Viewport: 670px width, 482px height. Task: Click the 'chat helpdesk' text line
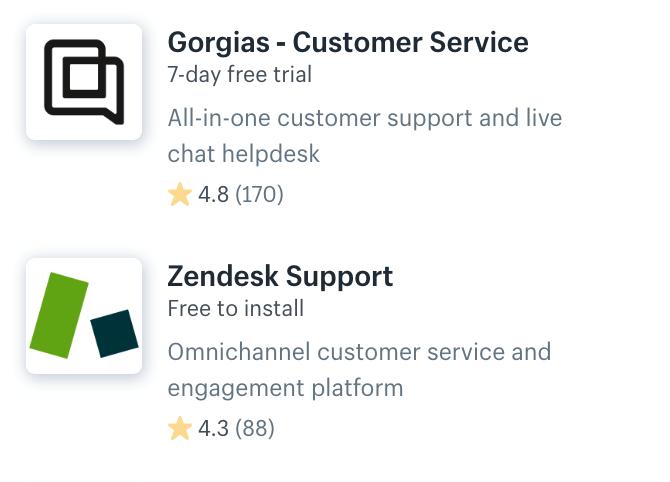point(244,154)
